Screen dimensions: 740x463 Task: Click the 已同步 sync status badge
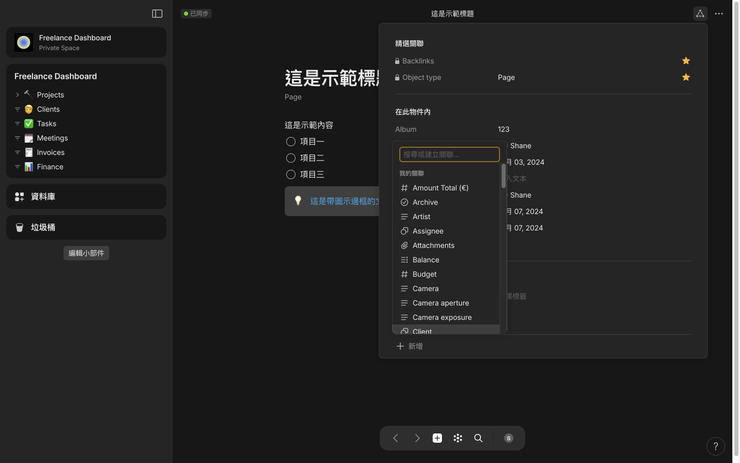click(x=196, y=14)
